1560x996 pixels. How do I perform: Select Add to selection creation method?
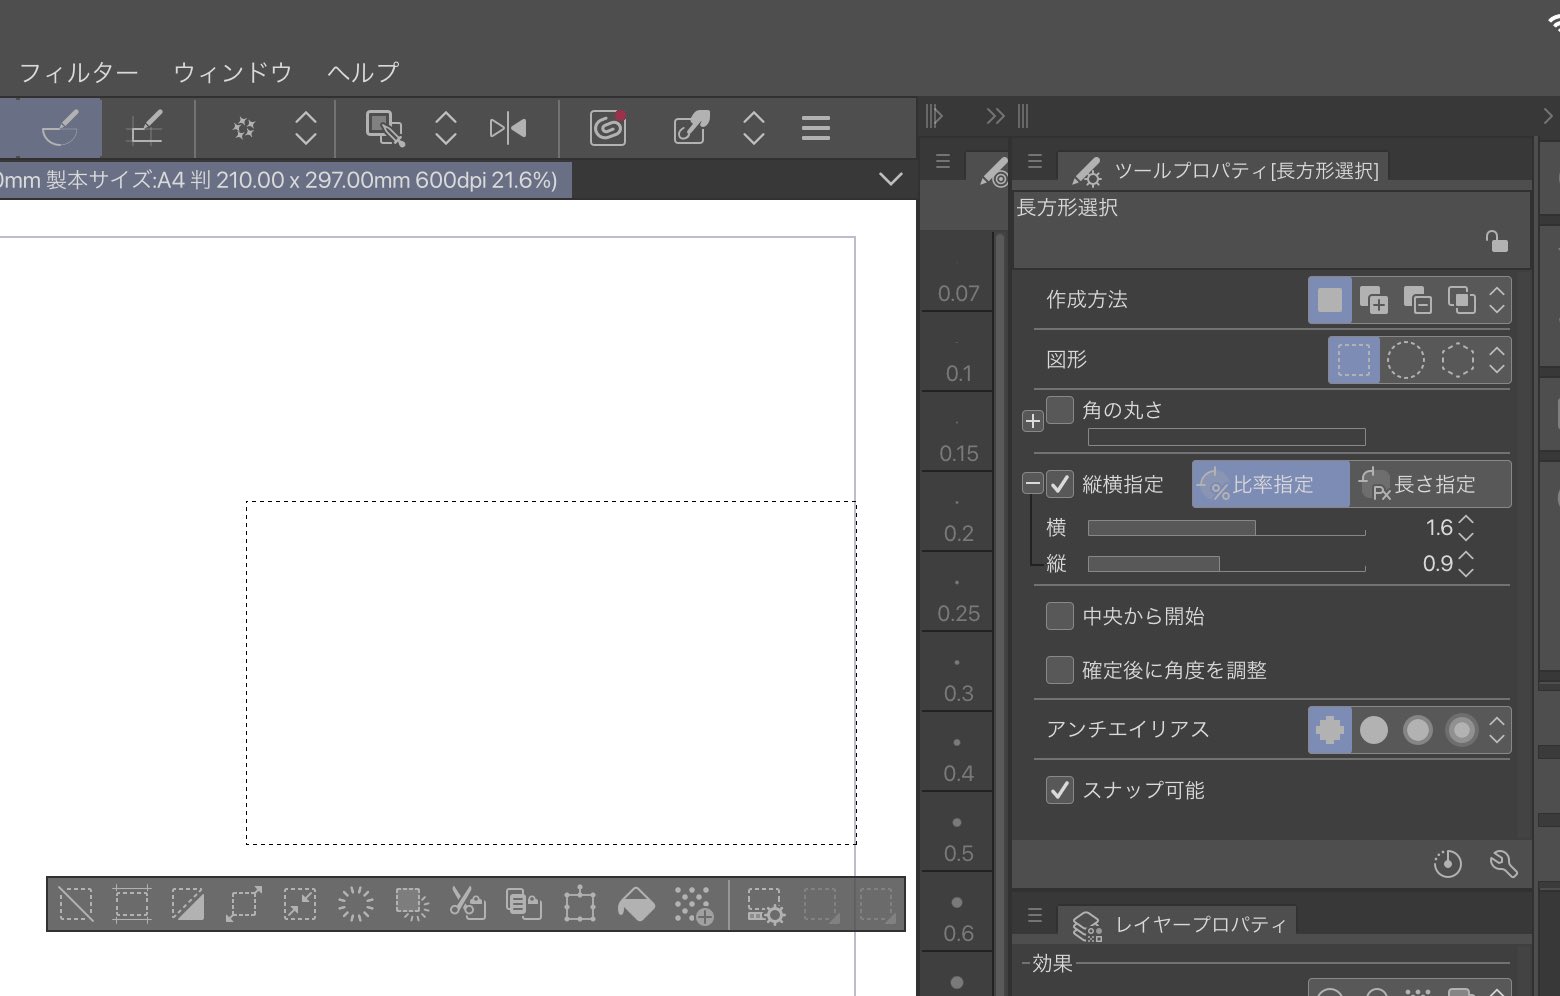click(1374, 300)
